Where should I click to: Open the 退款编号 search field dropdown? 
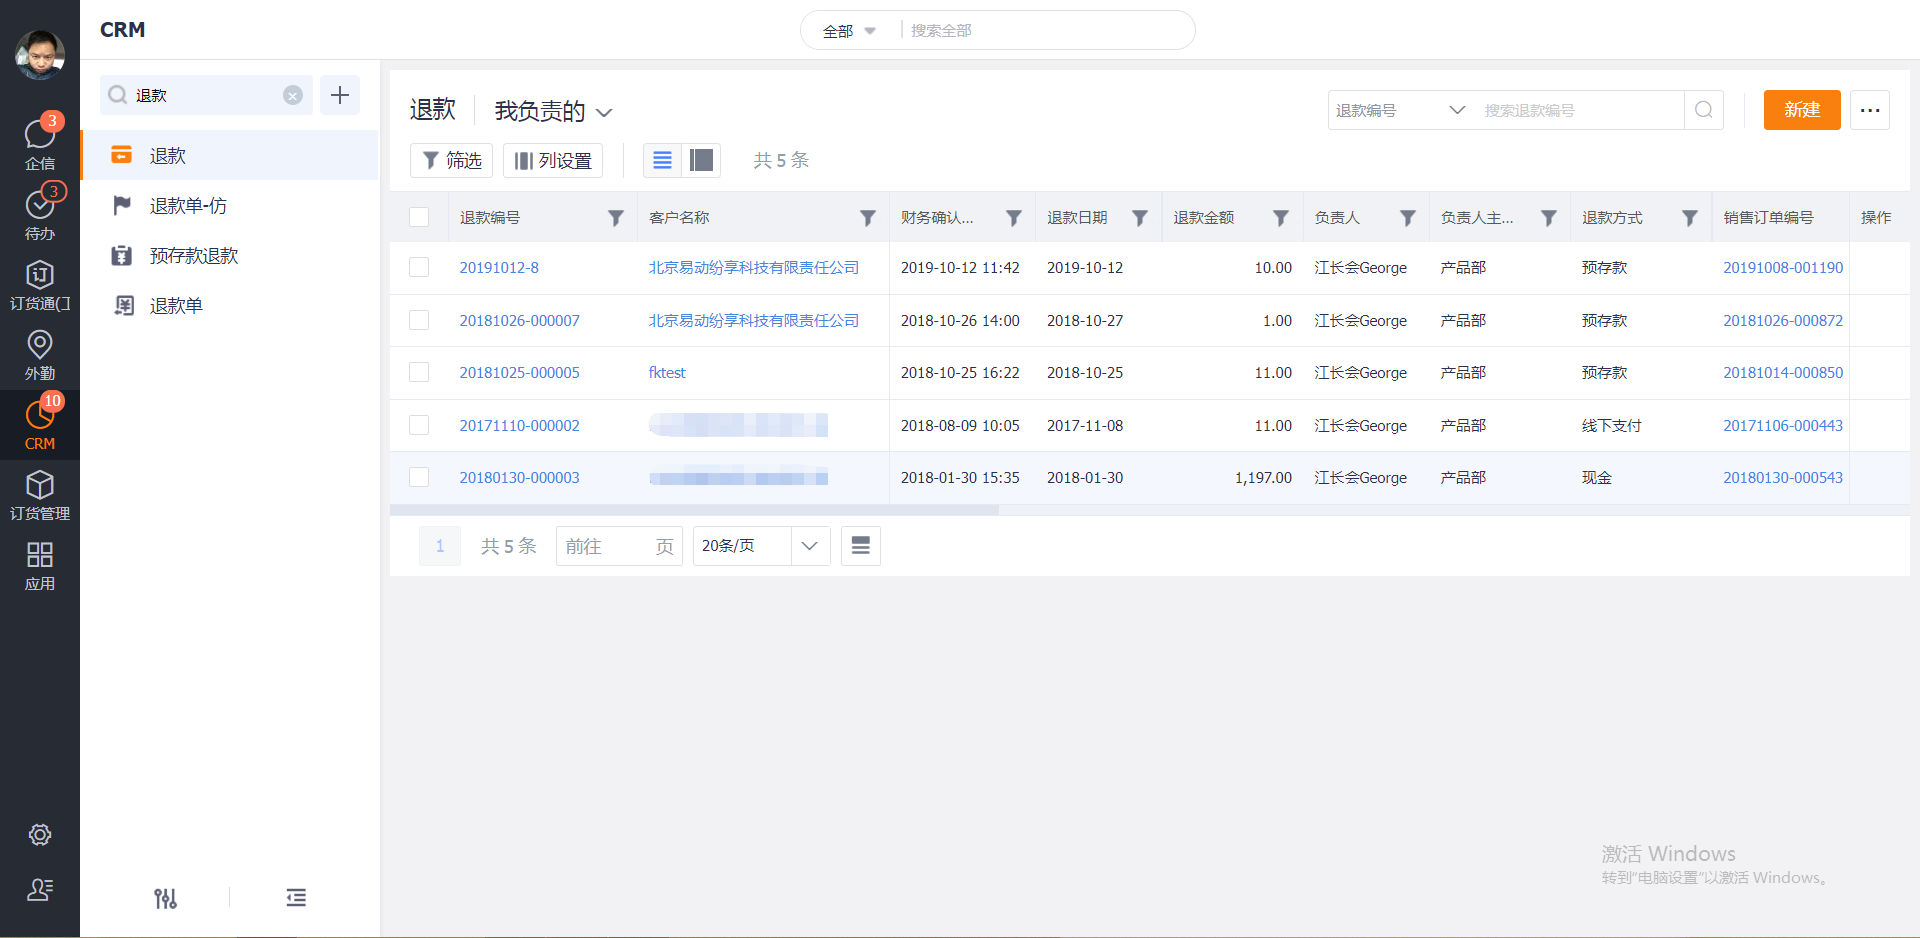pos(1400,110)
